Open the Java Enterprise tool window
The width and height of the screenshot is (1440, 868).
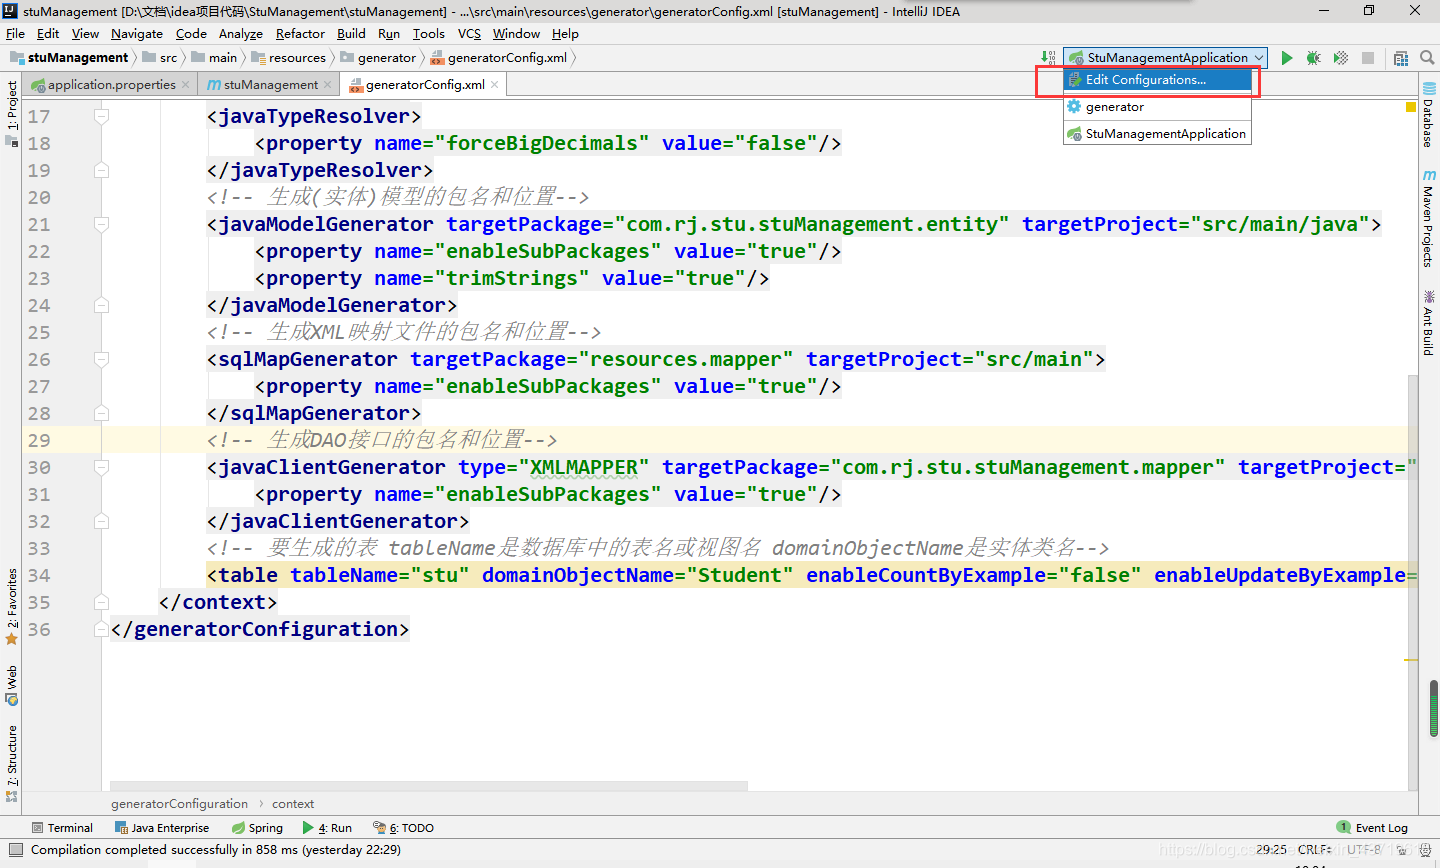click(x=162, y=828)
